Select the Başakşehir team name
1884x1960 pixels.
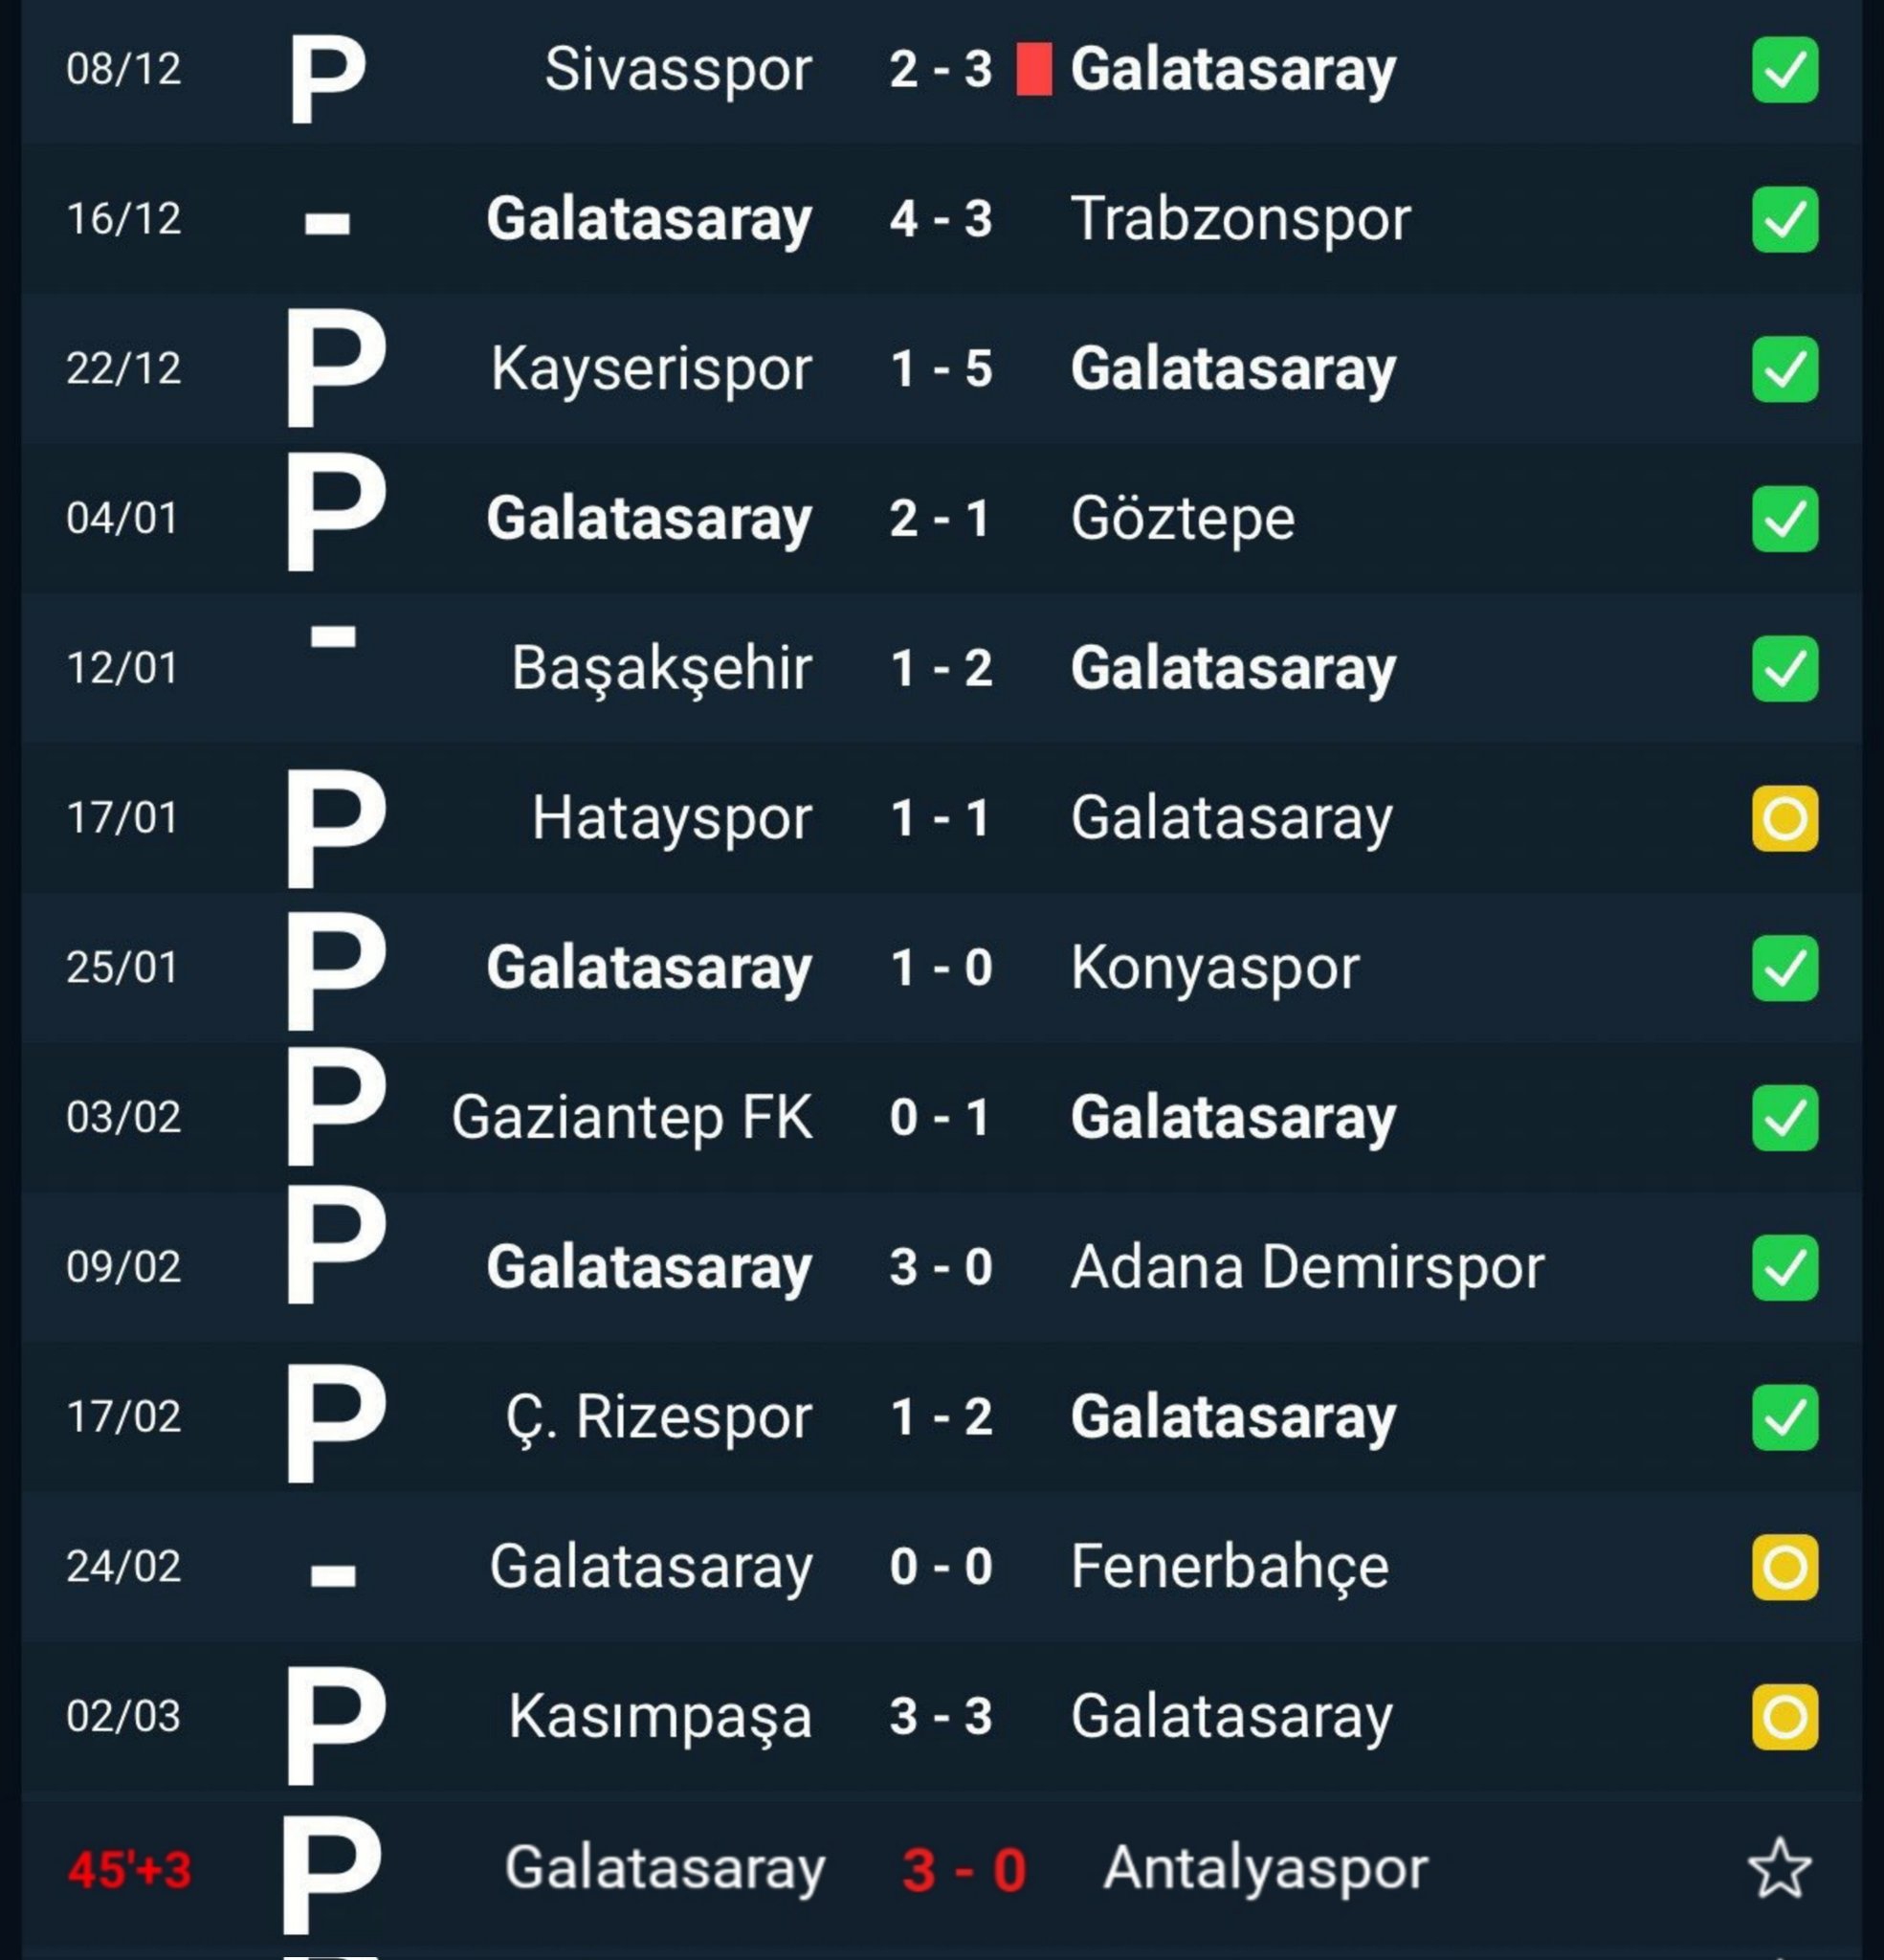[661, 668]
